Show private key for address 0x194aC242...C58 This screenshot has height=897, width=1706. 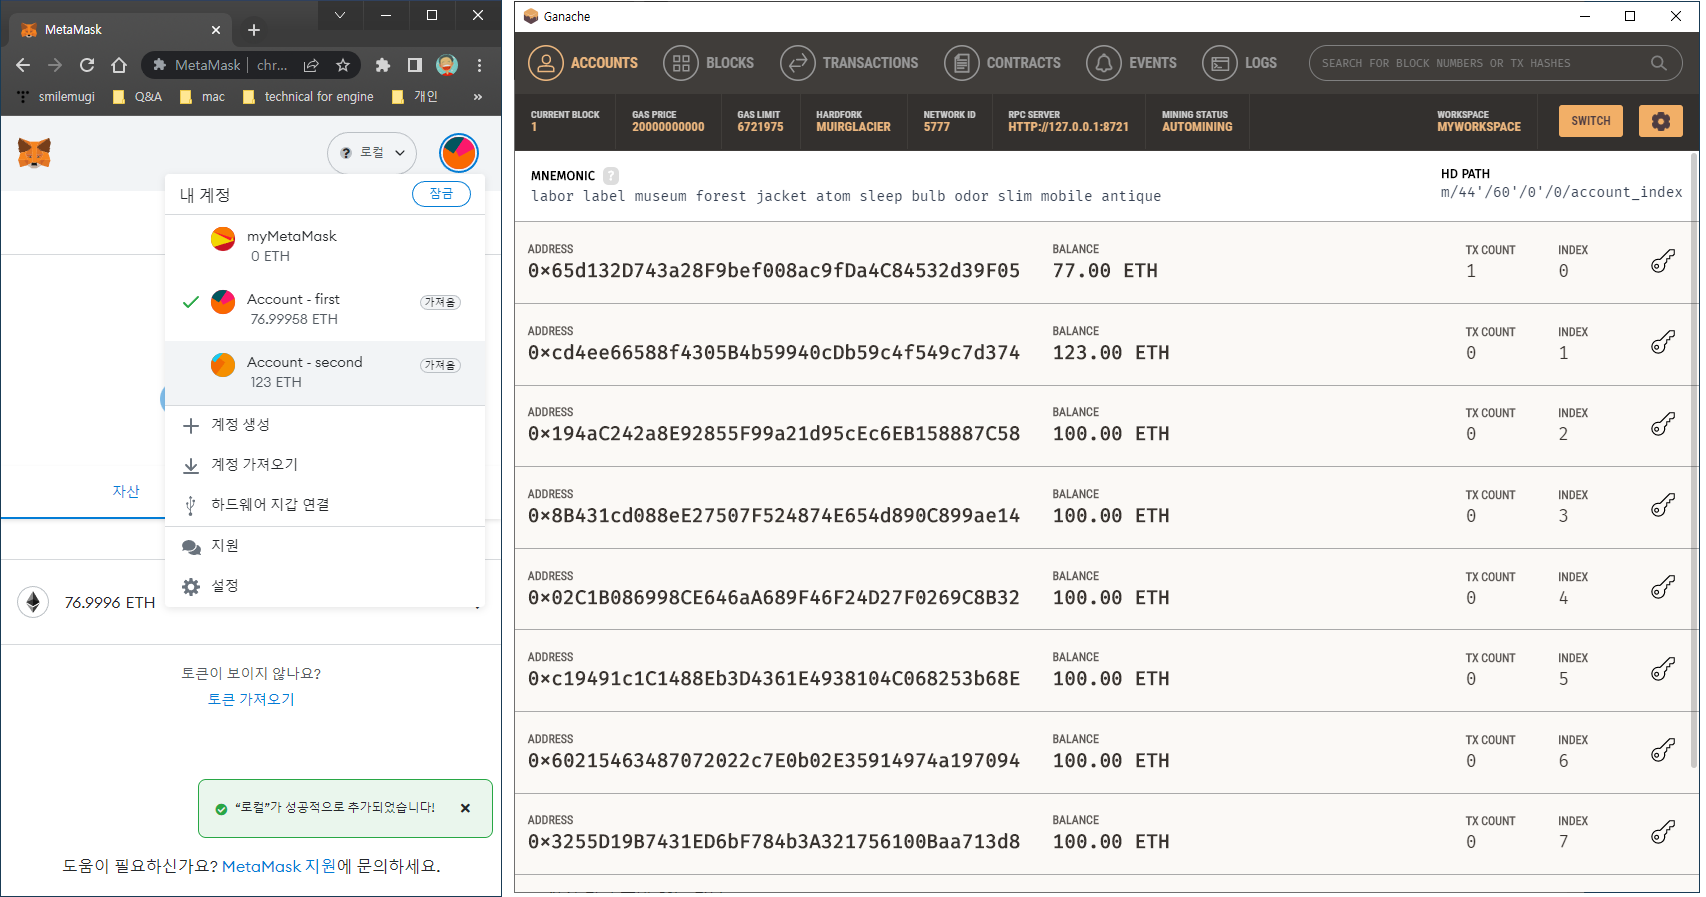click(1662, 424)
